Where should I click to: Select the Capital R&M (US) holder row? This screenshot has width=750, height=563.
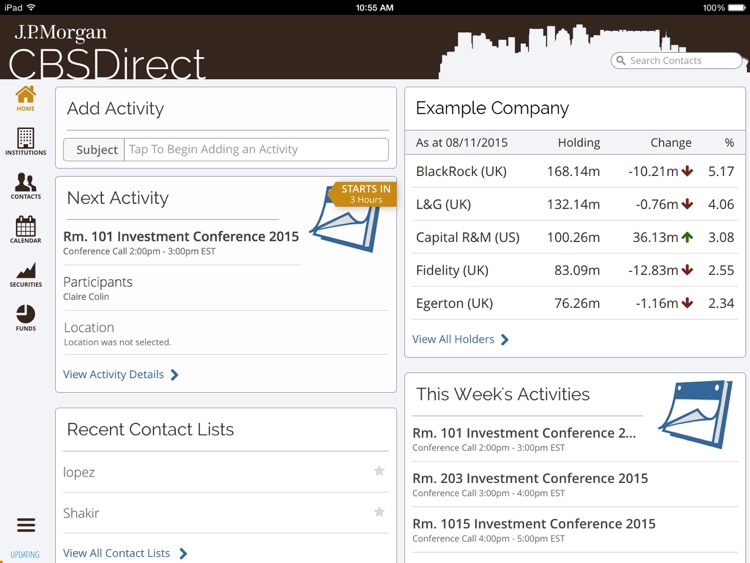pyautogui.click(x=575, y=237)
